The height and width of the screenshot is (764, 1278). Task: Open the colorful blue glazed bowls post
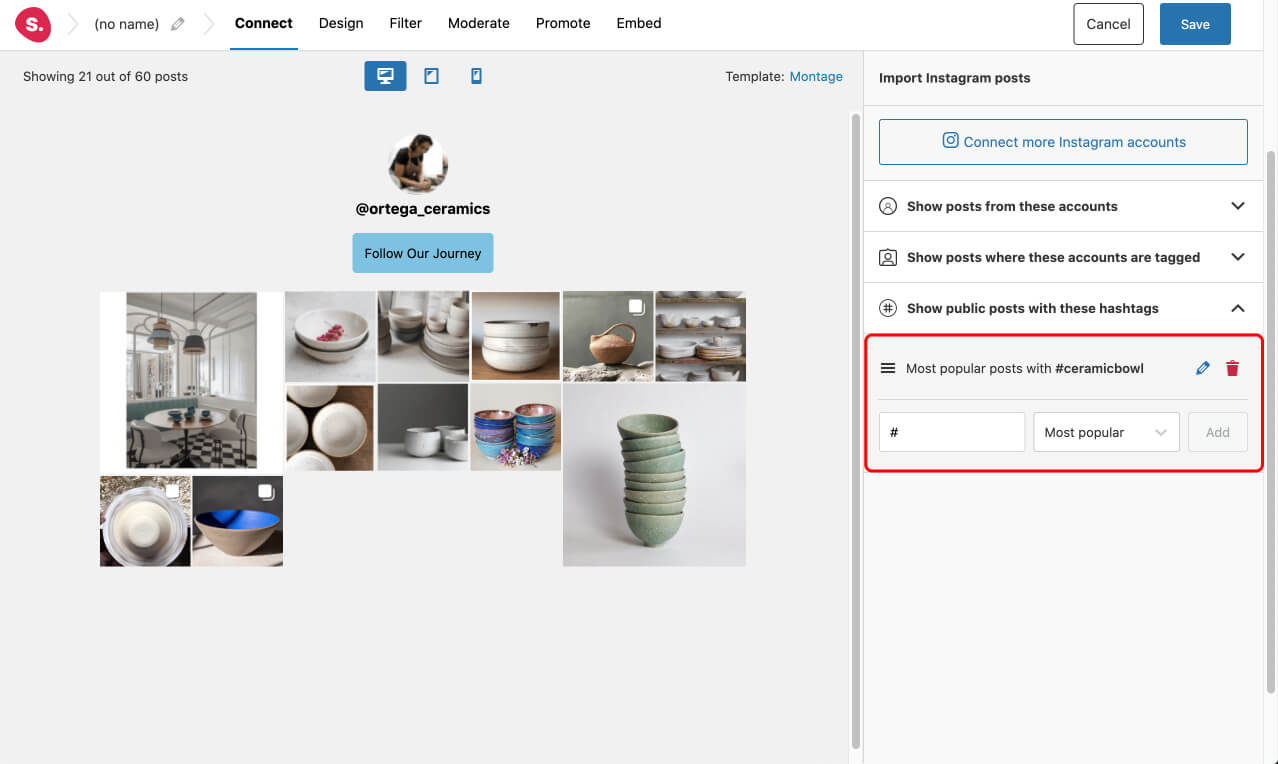[515, 427]
